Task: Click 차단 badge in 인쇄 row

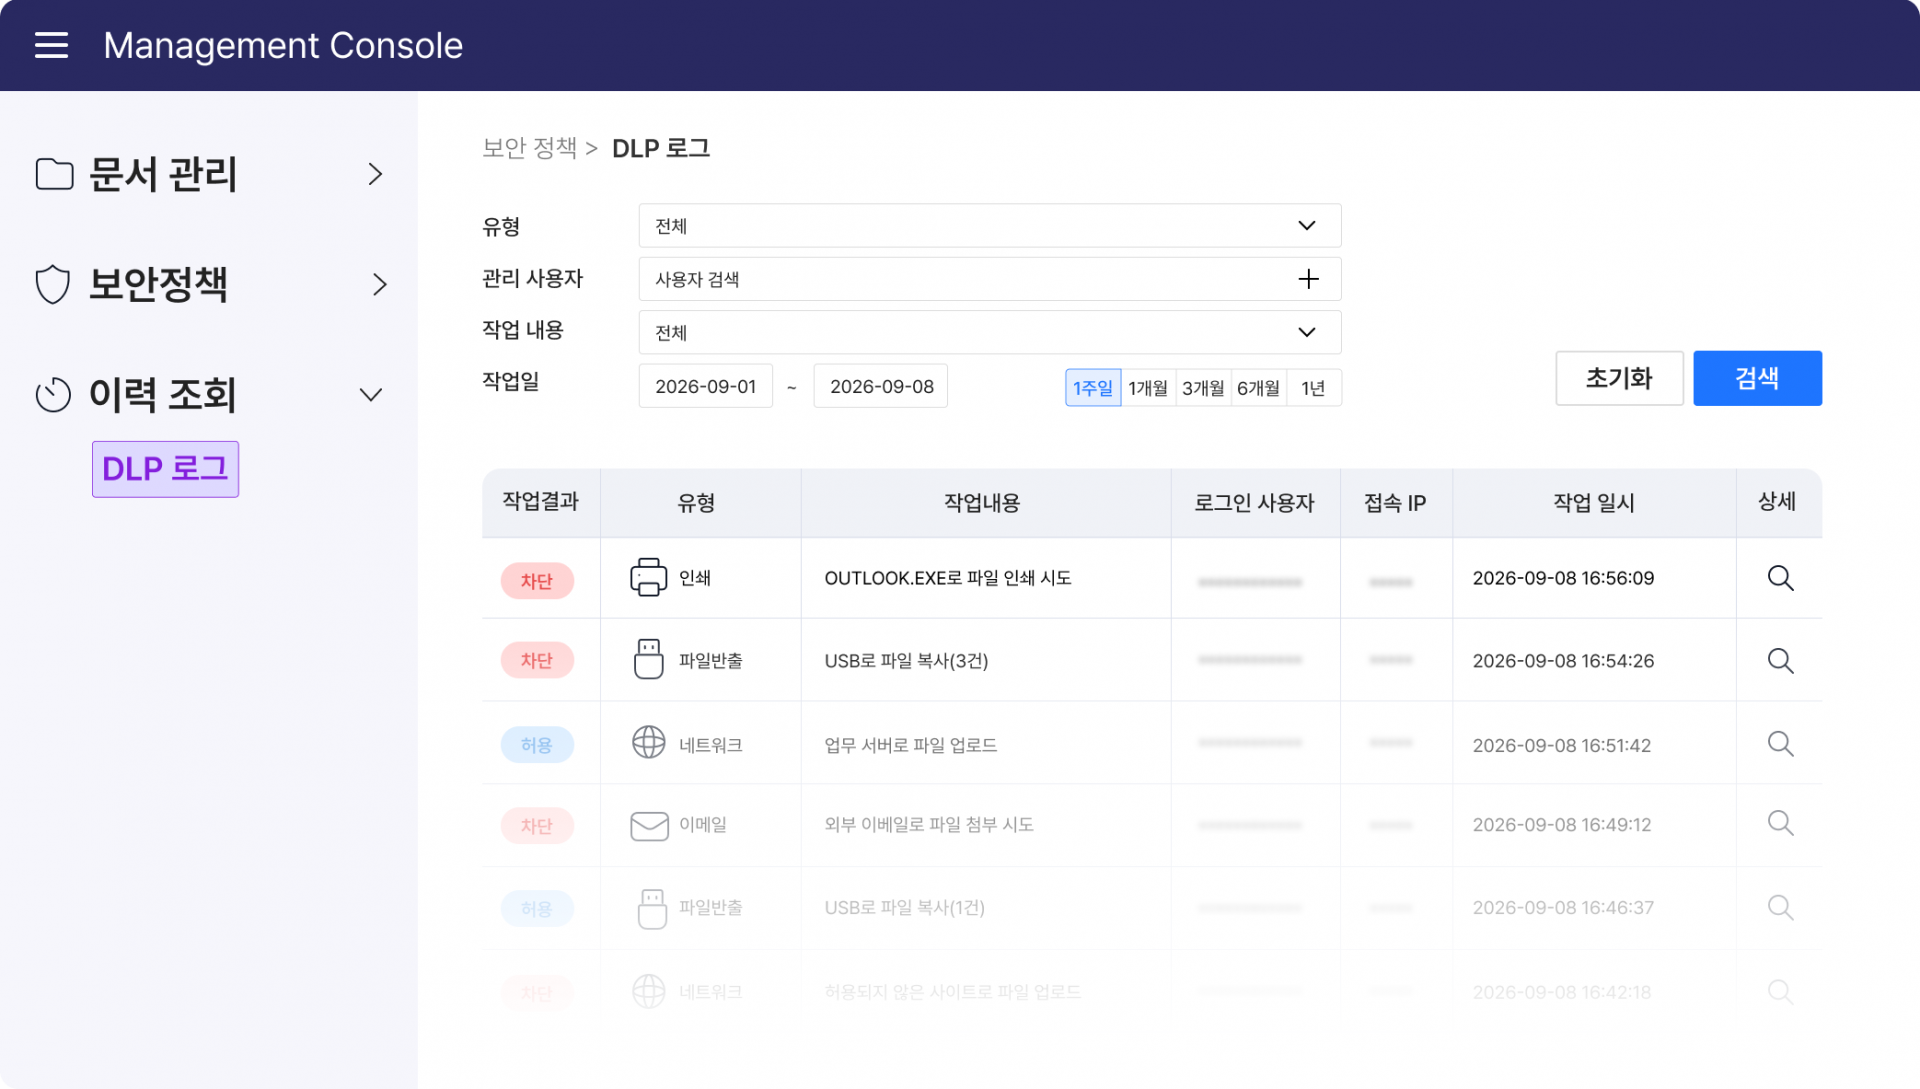Action: click(537, 581)
